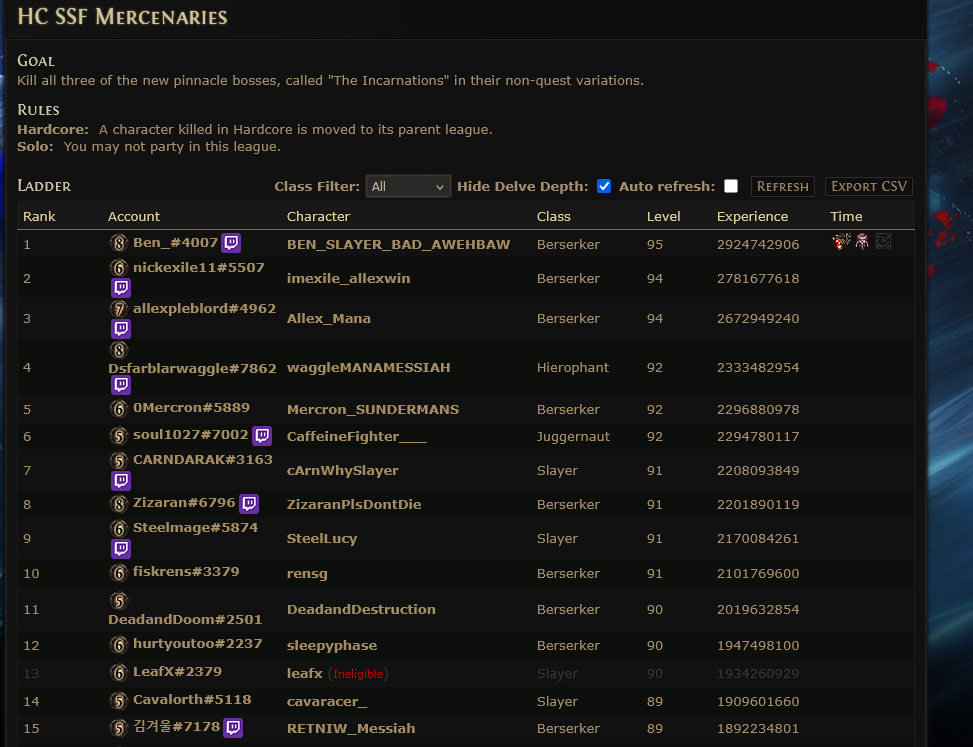Click challenge badge next to soul1027#7002
The image size is (973, 747).
pos(119,436)
